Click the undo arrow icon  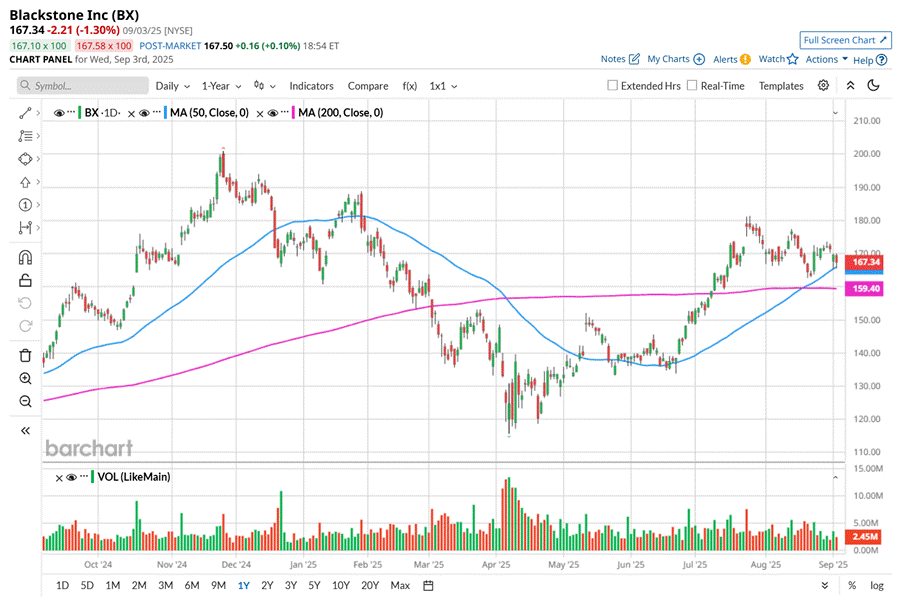pyautogui.click(x=25, y=303)
